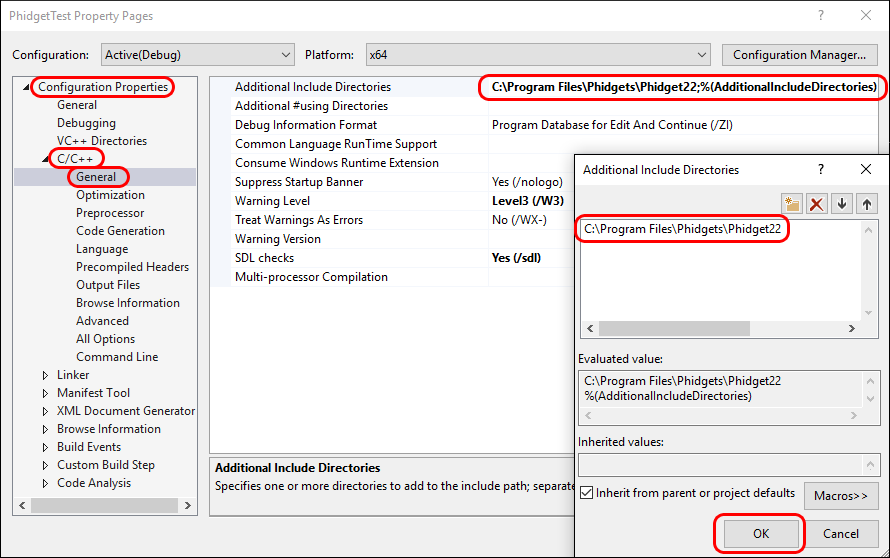Close the Additional Include Directories dialog
Viewport: 890px width, 558px height.
coord(866,170)
